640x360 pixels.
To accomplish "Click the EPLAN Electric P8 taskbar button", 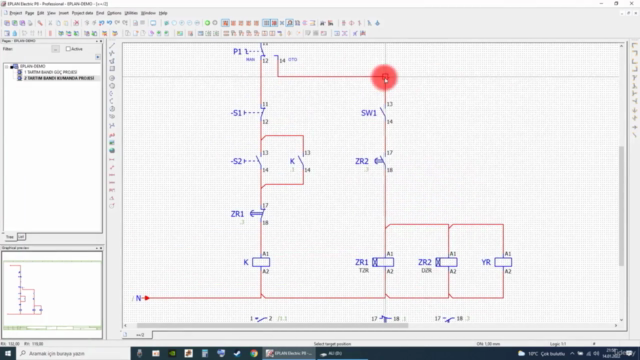I will pos(289,353).
